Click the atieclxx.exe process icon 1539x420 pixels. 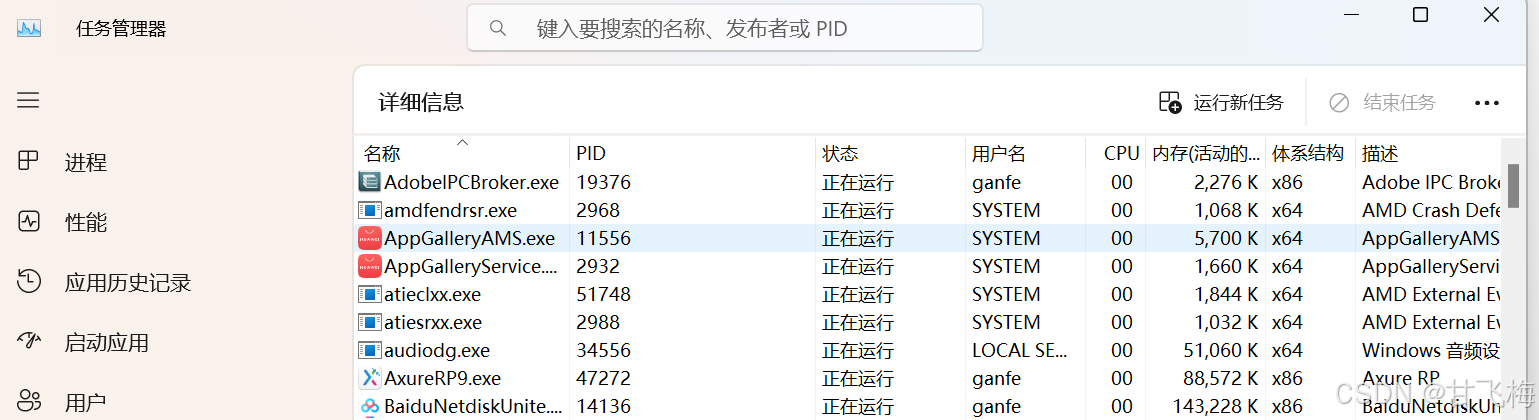point(370,294)
